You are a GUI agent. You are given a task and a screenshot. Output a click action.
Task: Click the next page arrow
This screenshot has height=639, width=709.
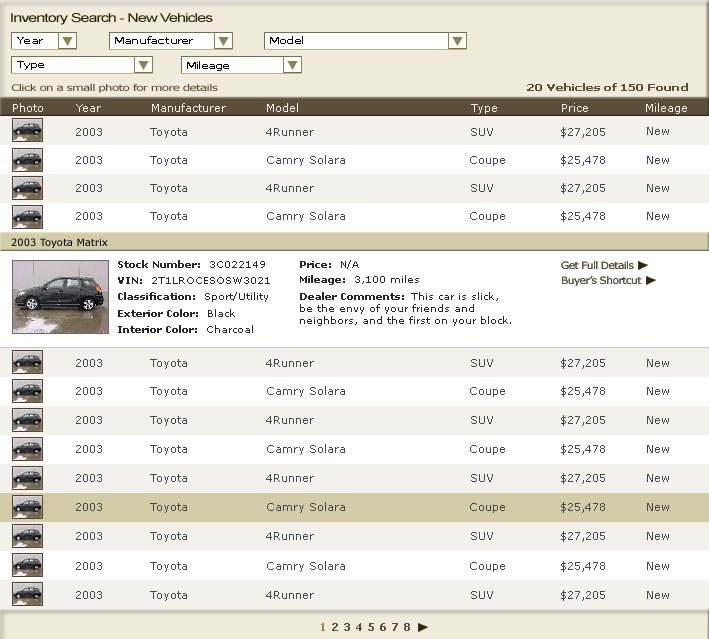423,627
